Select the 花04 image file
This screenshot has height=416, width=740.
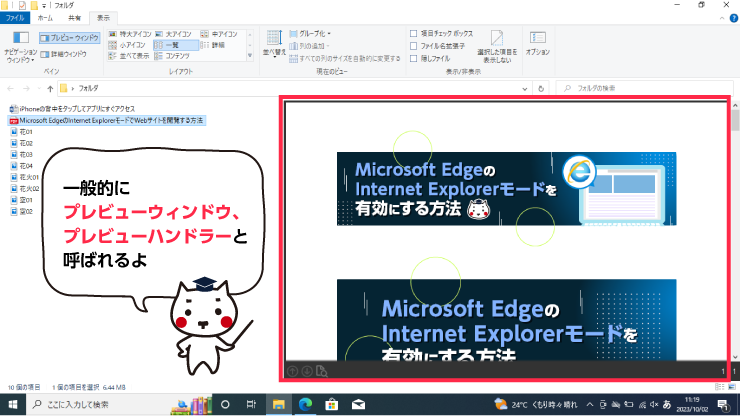[x=22, y=166]
